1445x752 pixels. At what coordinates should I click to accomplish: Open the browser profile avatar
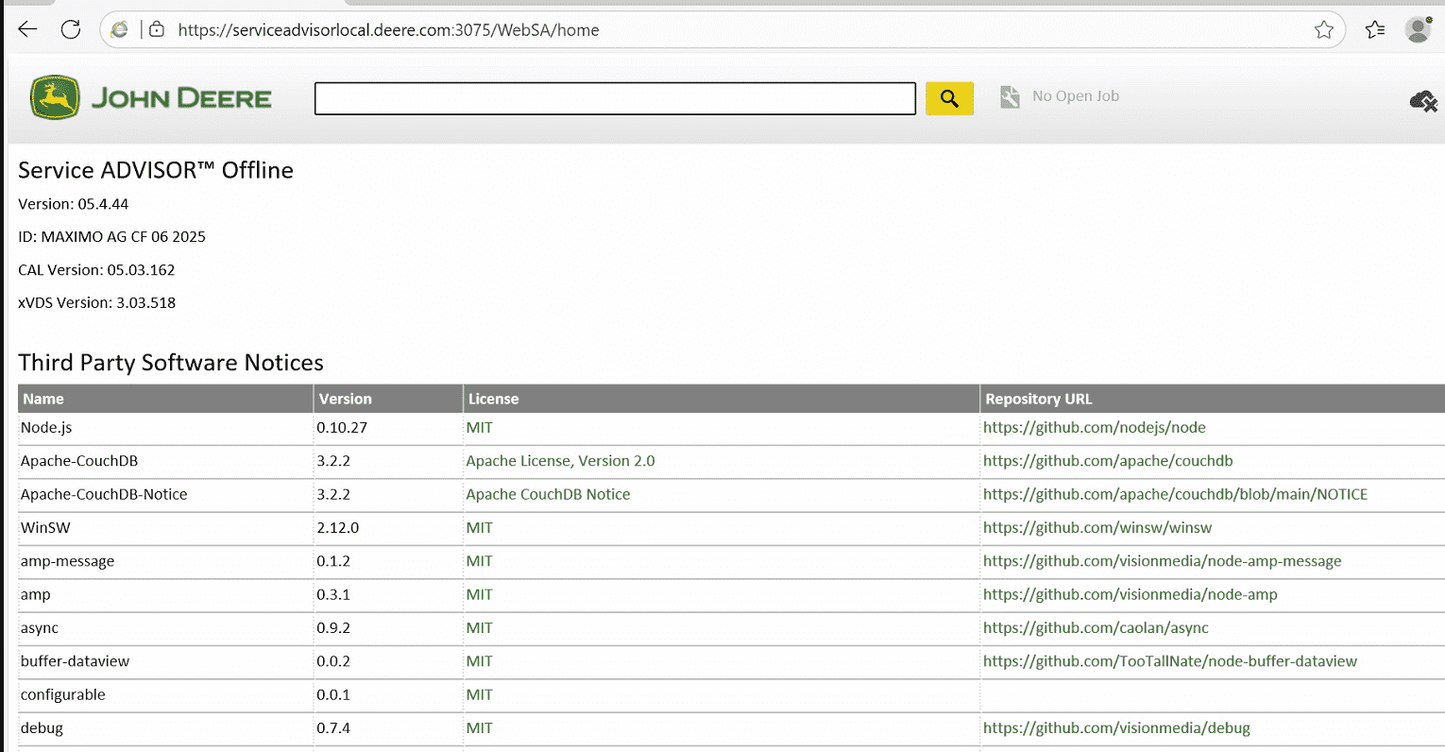point(1417,29)
